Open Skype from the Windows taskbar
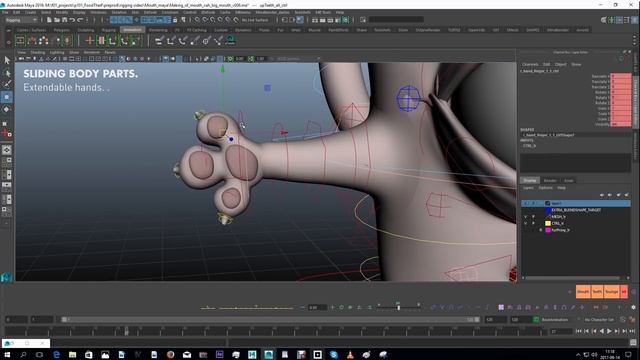This screenshot has height=360, width=640. click(333, 354)
